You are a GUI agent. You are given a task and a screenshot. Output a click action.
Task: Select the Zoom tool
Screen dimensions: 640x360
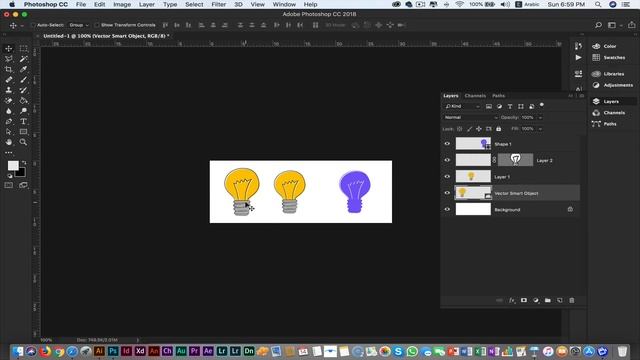[23, 142]
